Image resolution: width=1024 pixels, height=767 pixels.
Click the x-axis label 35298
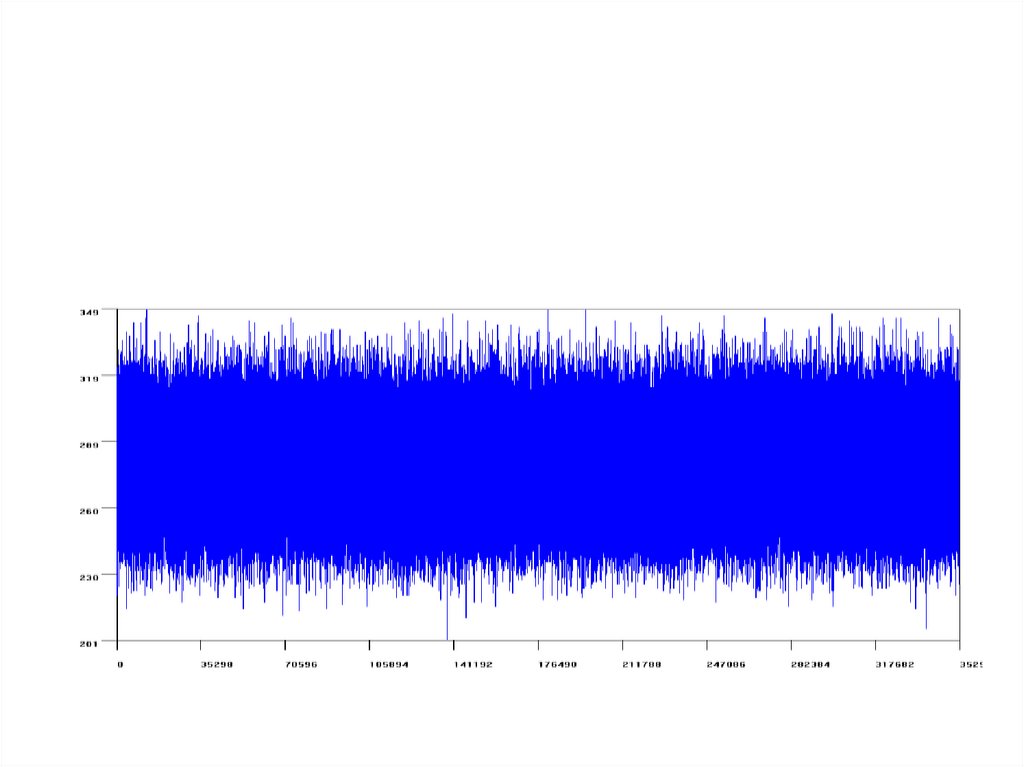(217, 664)
